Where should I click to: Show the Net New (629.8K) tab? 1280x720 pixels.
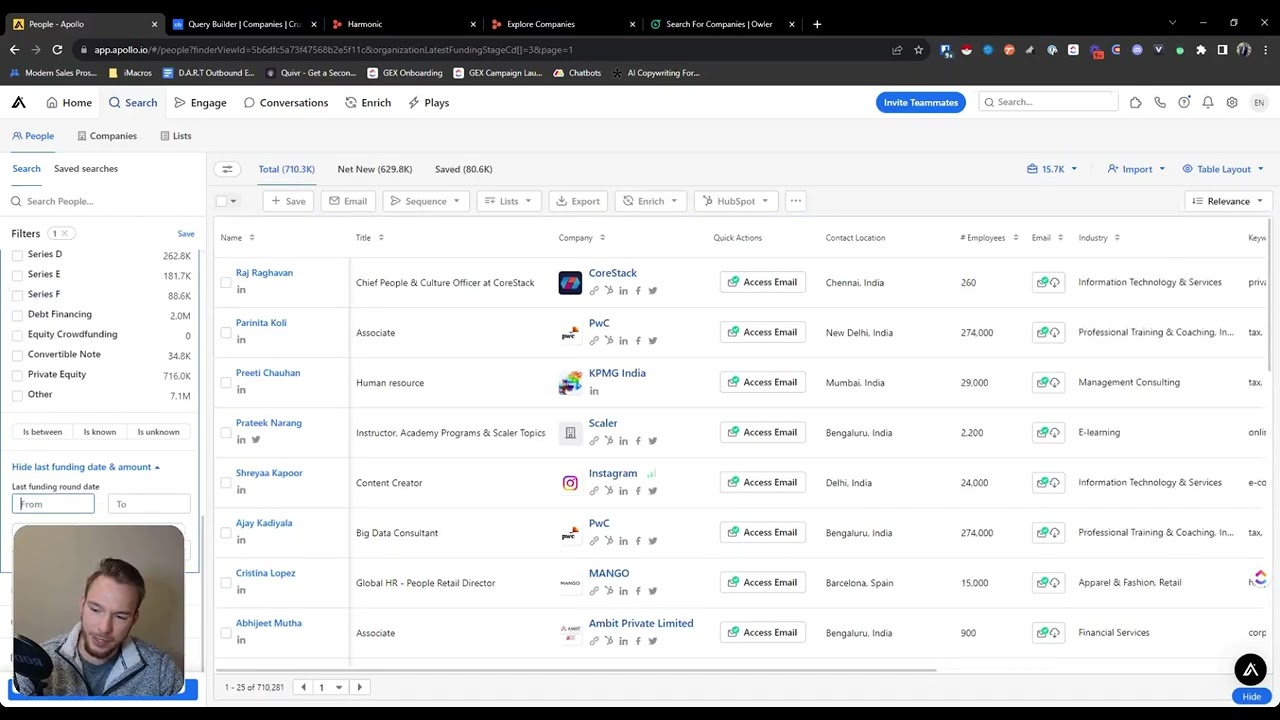click(375, 169)
